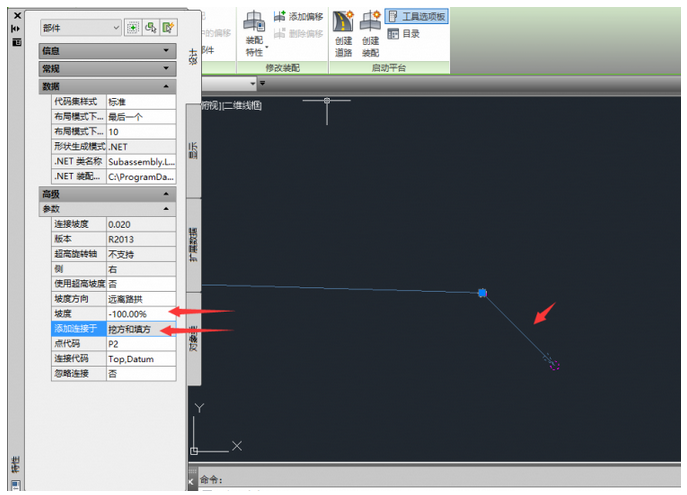Screen dimensions: 687x495
Task: Click the 二维线框 visual style control
Action: click(x=242, y=106)
